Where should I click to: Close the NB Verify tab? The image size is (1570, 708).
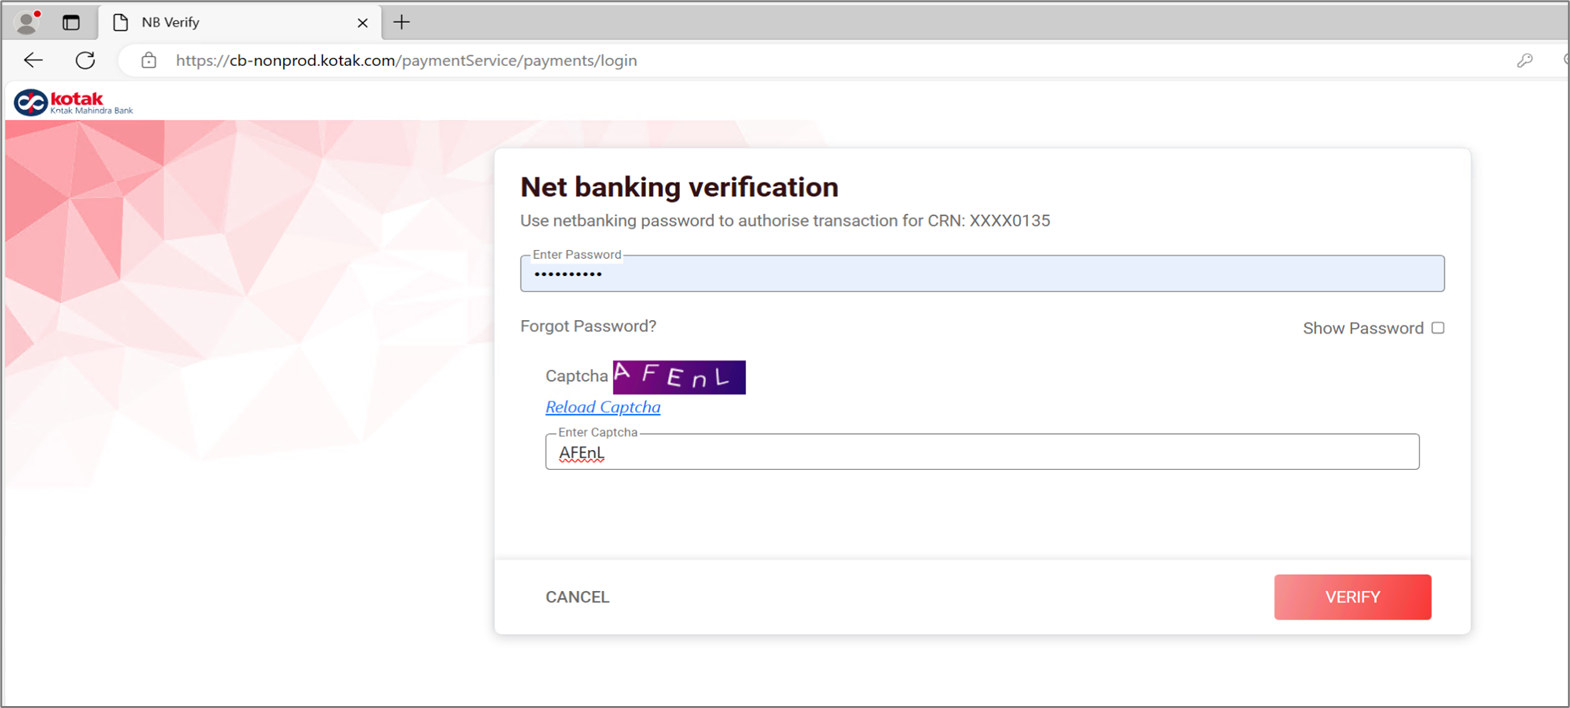coord(362,22)
